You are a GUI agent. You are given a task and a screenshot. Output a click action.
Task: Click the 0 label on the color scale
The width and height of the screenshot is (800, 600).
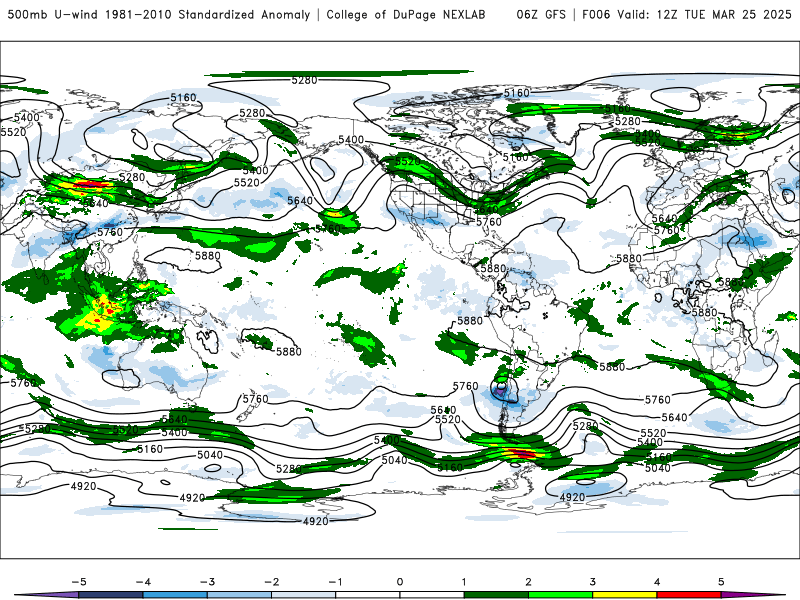click(400, 582)
